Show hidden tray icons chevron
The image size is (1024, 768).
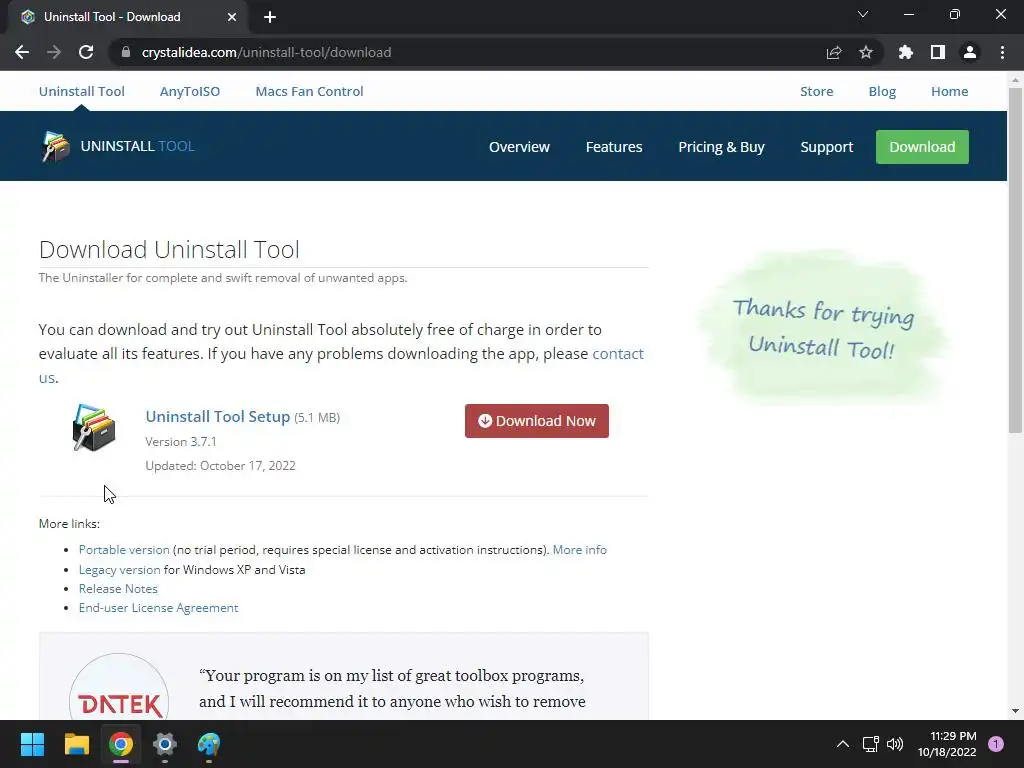point(843,744)
